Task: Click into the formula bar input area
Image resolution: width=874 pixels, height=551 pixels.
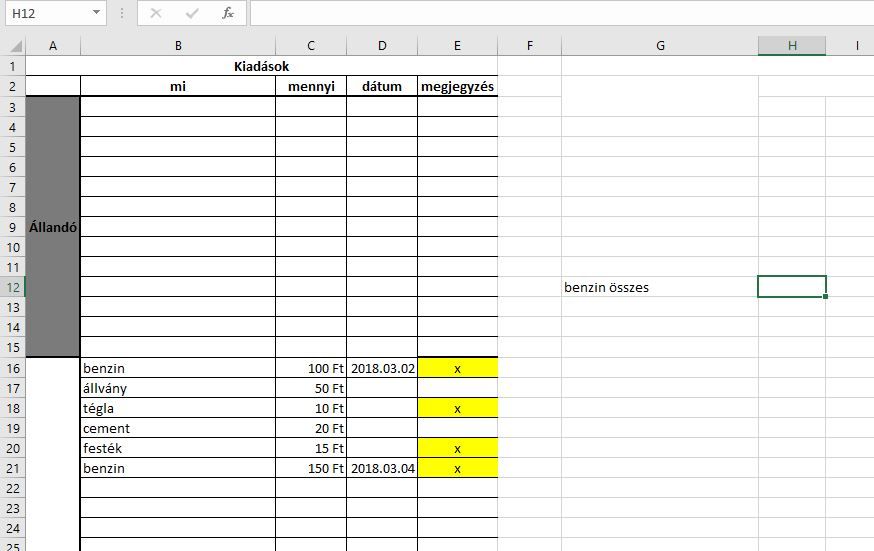Action: (x=562, y=13)
